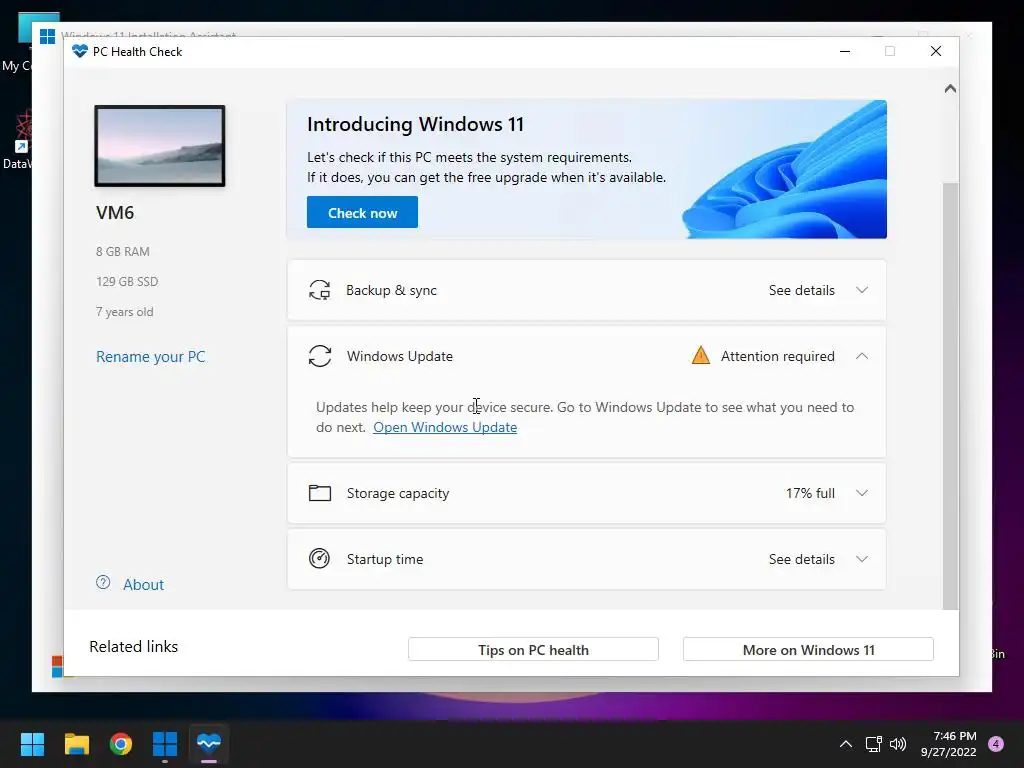The image size is (1024, 768).
Task: Expand the Backup & sync section chevron
Action: coord(862,290)
